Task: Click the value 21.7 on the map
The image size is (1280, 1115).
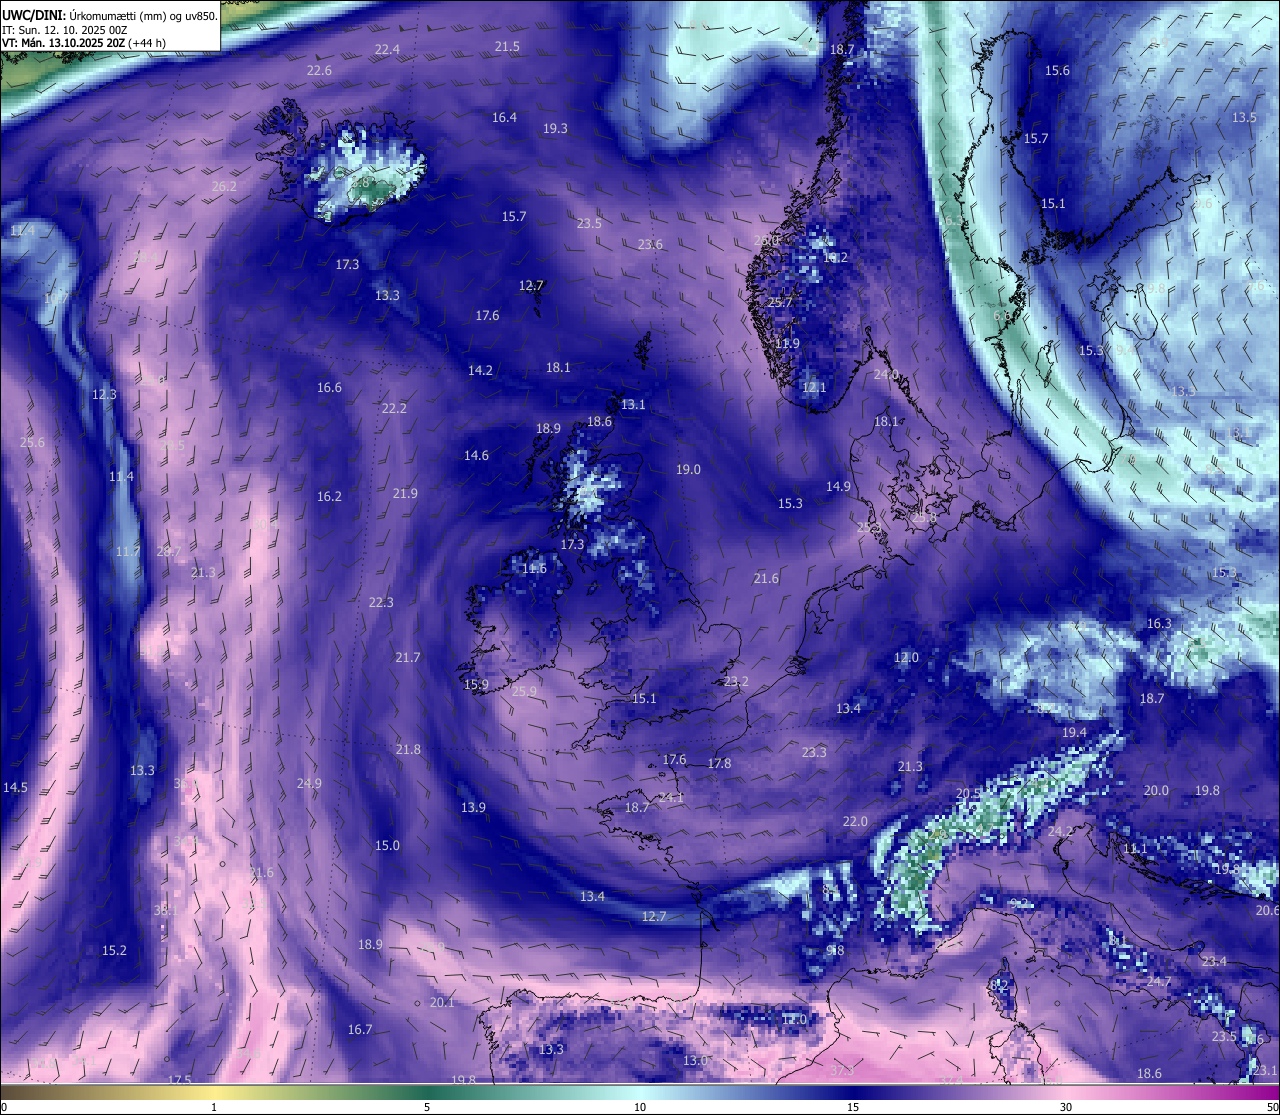Action: pos(407,657)
